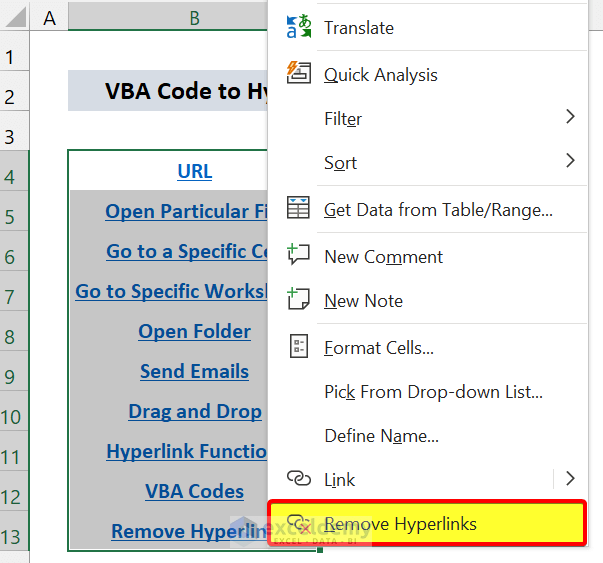Image resolution: width=603 pixels, height=563 pixels.
Task: Click the Translate icon in context menu
Action: pos(299,28)
